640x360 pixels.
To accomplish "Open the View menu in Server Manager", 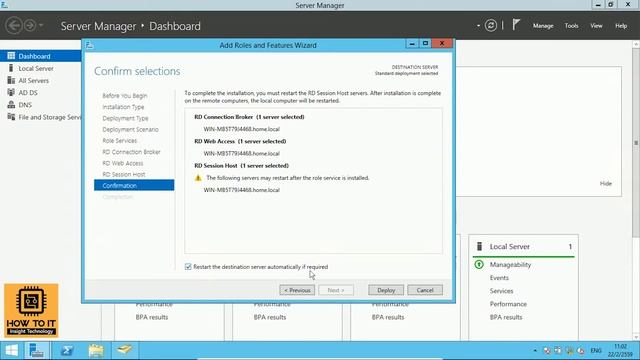I will pos(596,26).
